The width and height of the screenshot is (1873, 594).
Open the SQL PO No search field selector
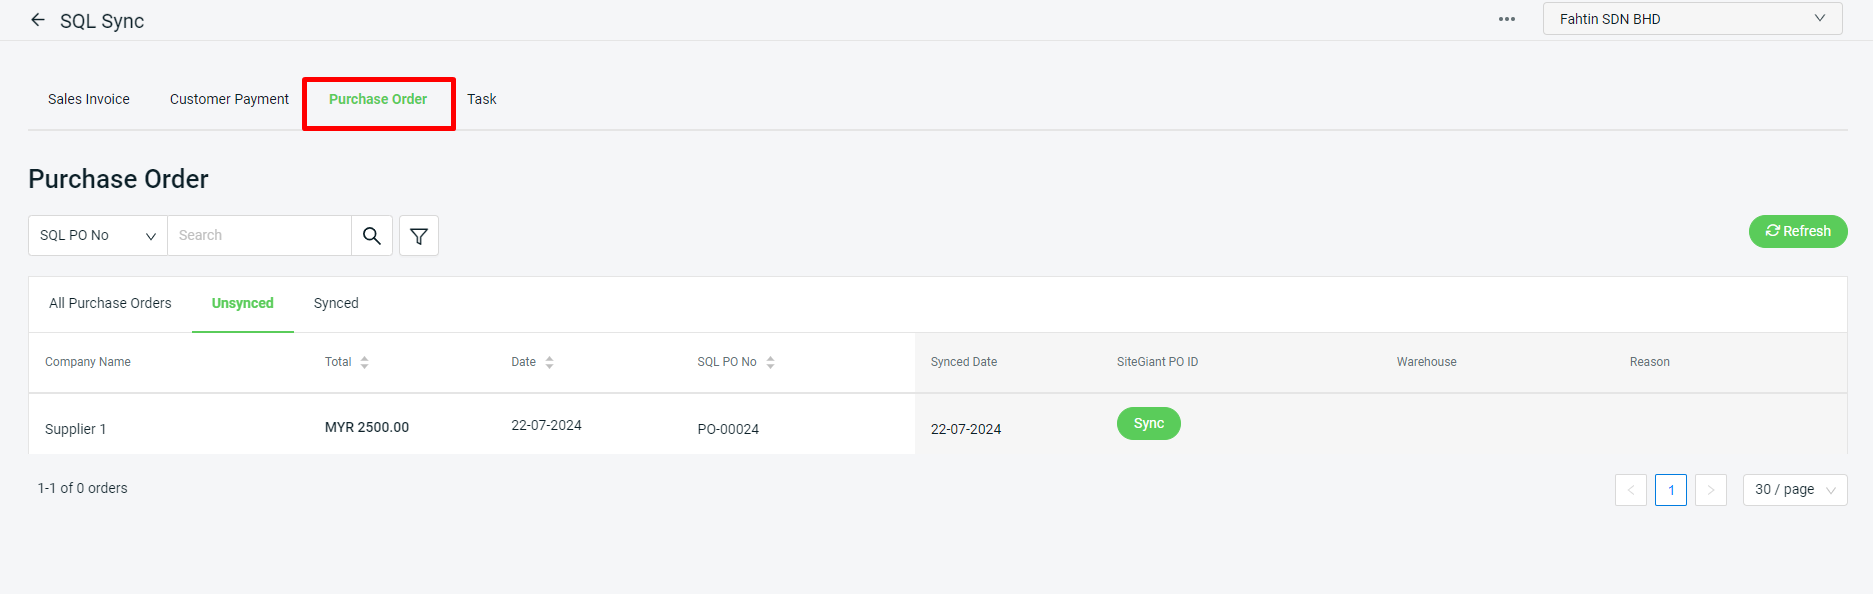coord(96,235)
